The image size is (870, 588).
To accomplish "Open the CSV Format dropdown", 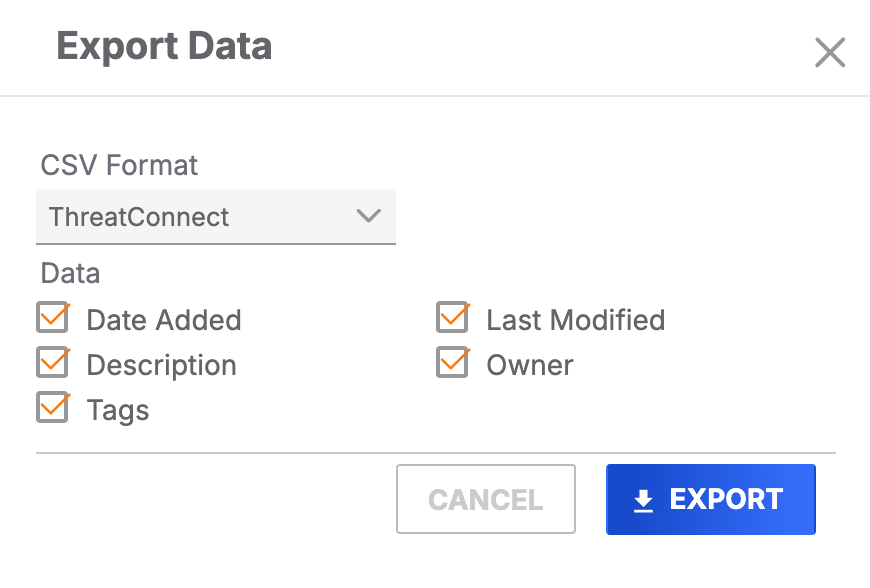I will [x=216, y=217].
